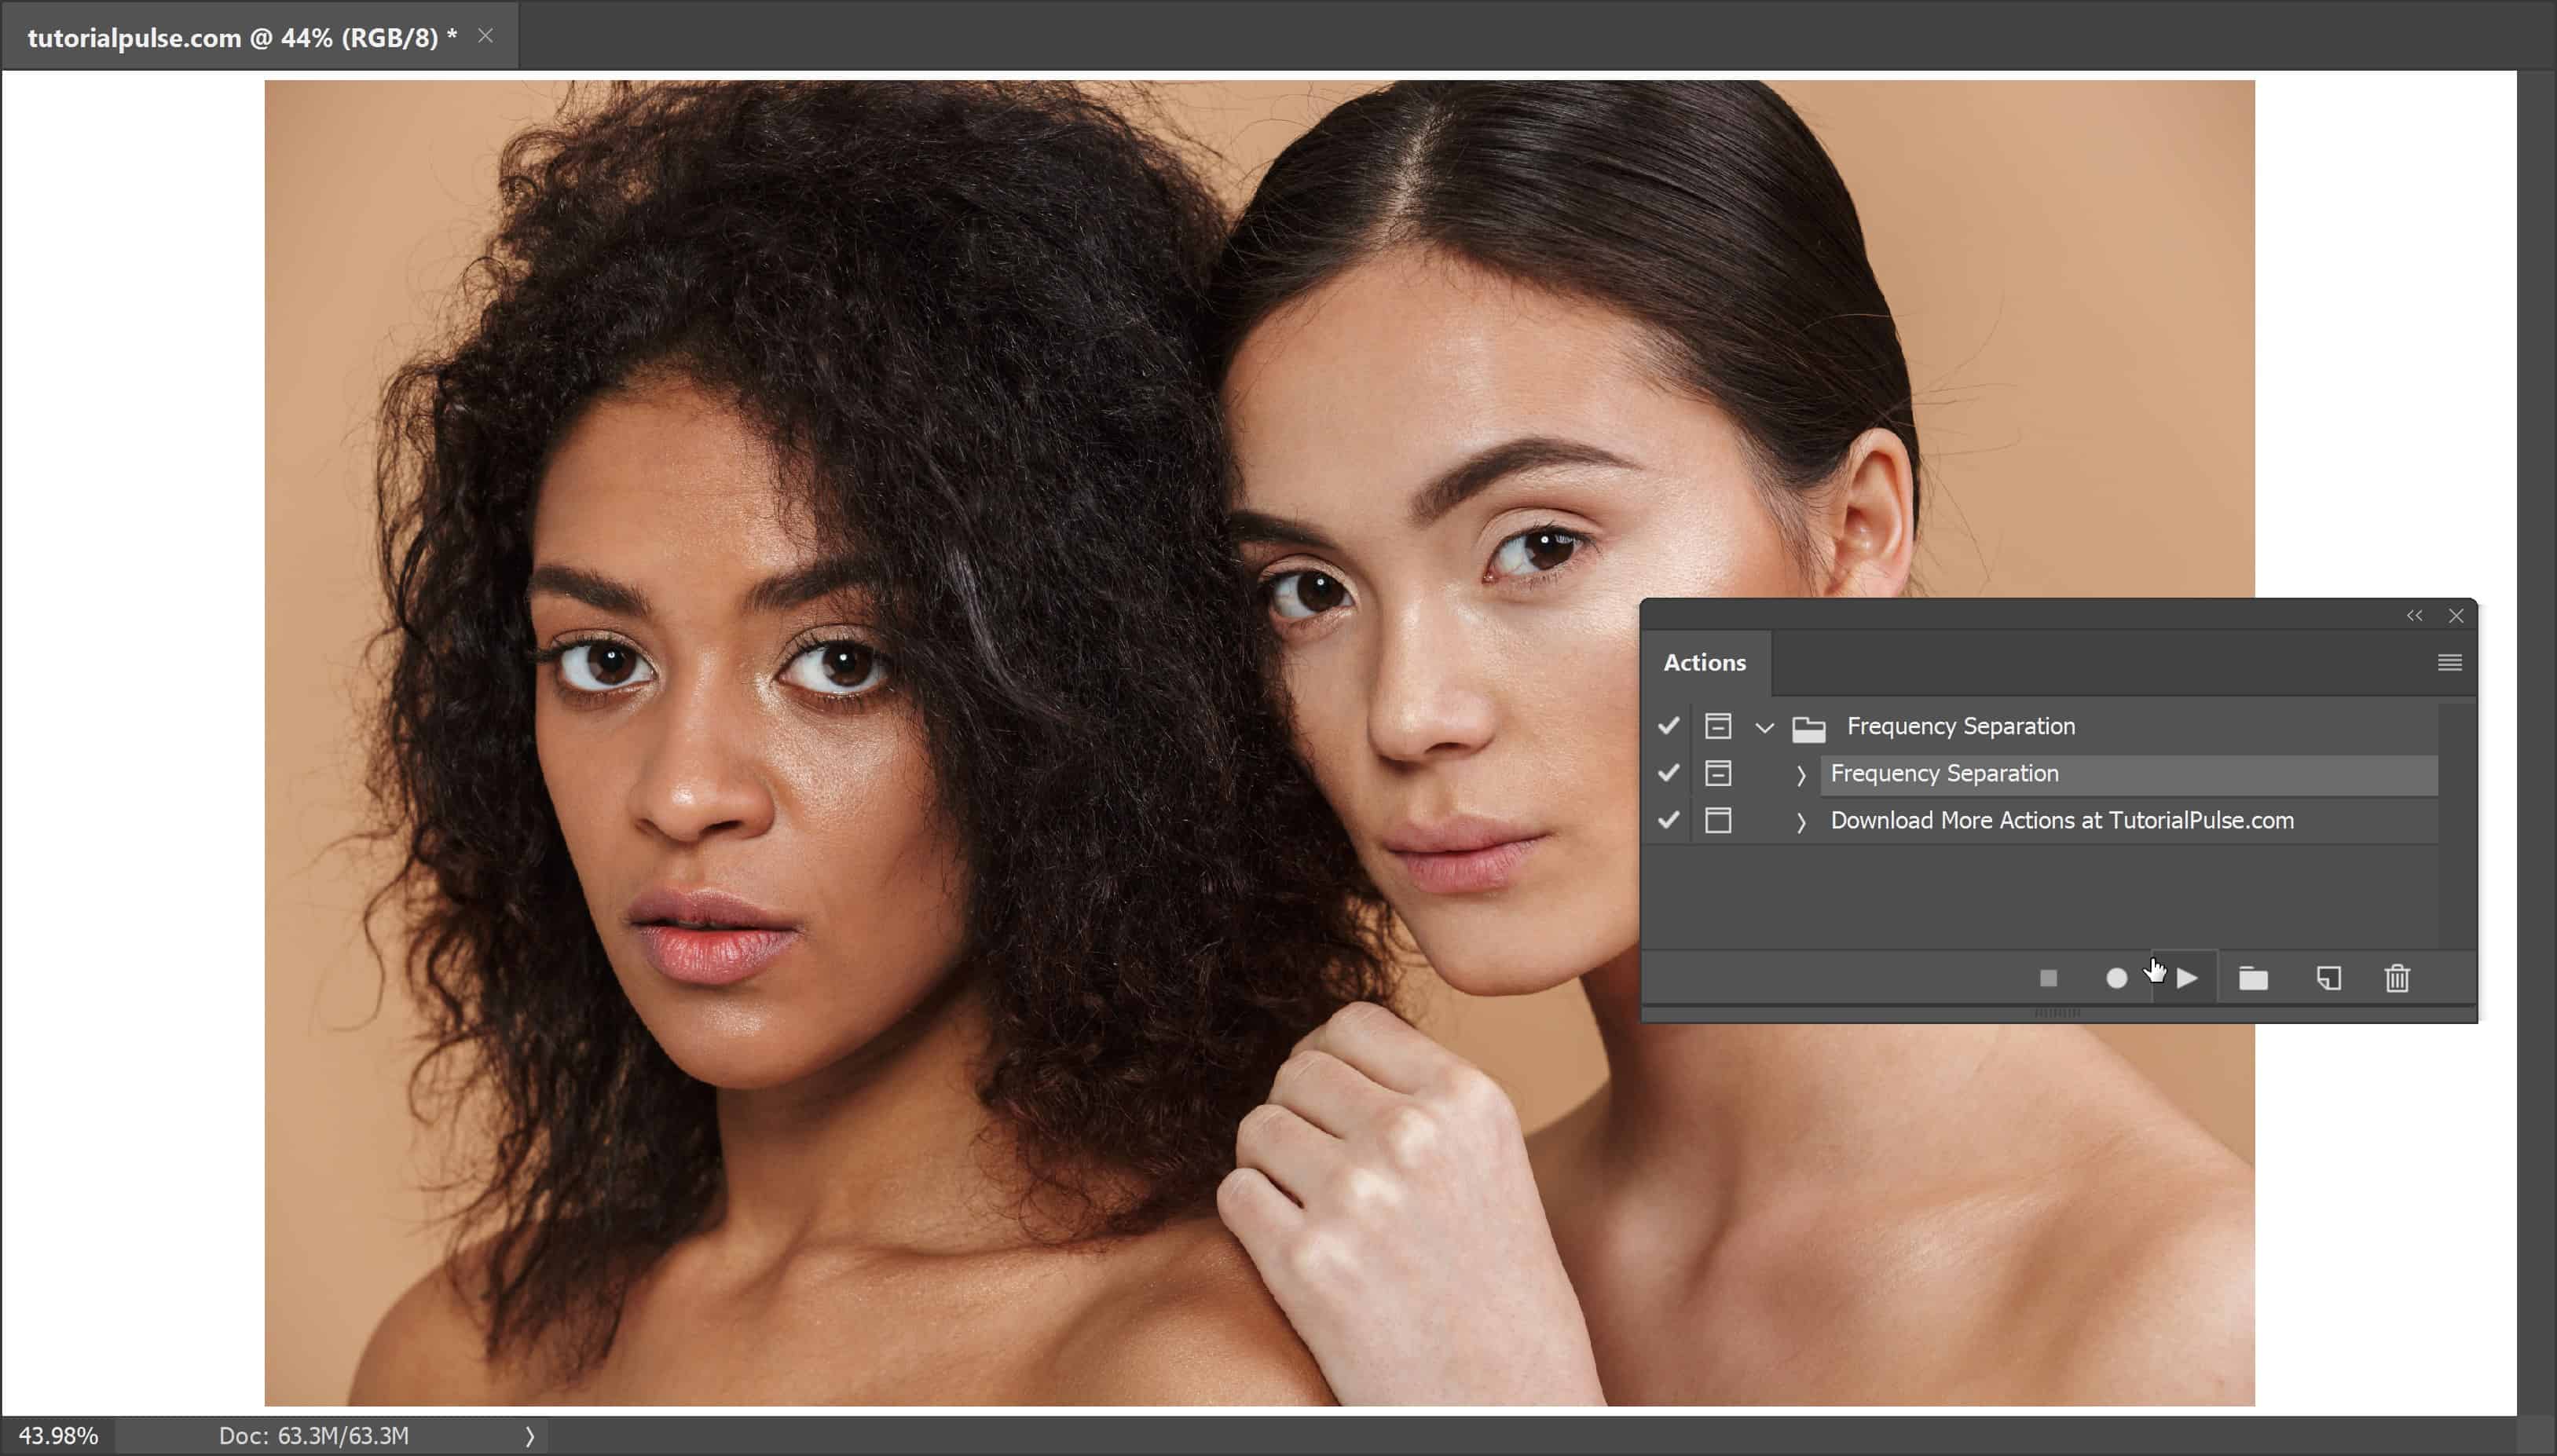Collapse the Actions panel to icons
The image size is (2557, 1456).
pyautogui.click(x=2414, y=616)
